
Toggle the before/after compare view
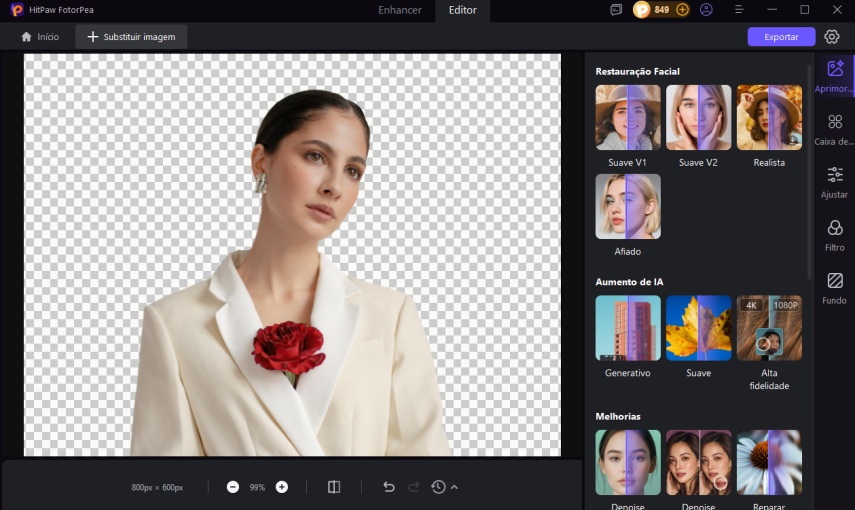tap(334, 487)
